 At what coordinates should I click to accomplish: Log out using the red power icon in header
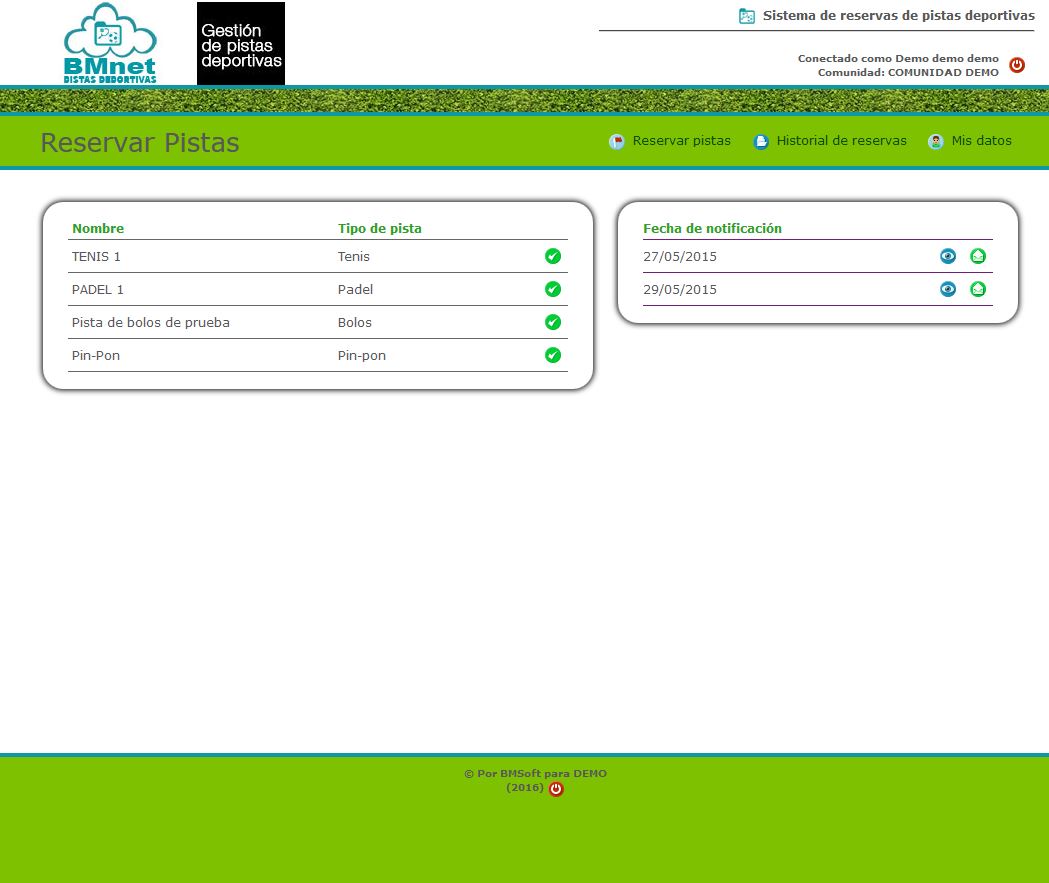pyautogui.click(x=1017, y=65)
